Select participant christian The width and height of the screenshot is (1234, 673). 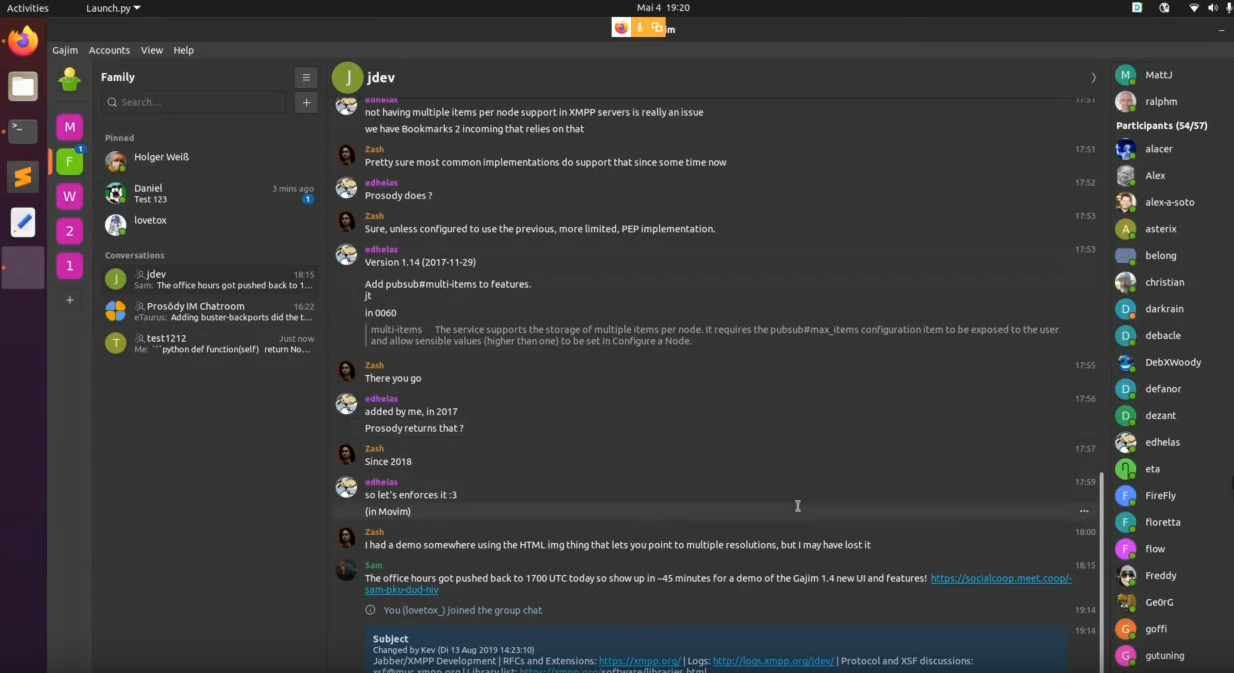click(1165, 282)
